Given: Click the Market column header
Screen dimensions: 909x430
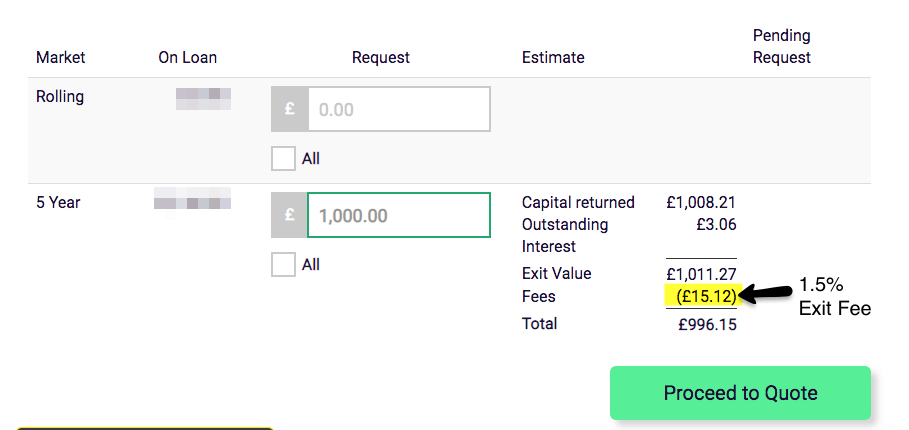Looking at the screenshot, I should click(61, 58).
